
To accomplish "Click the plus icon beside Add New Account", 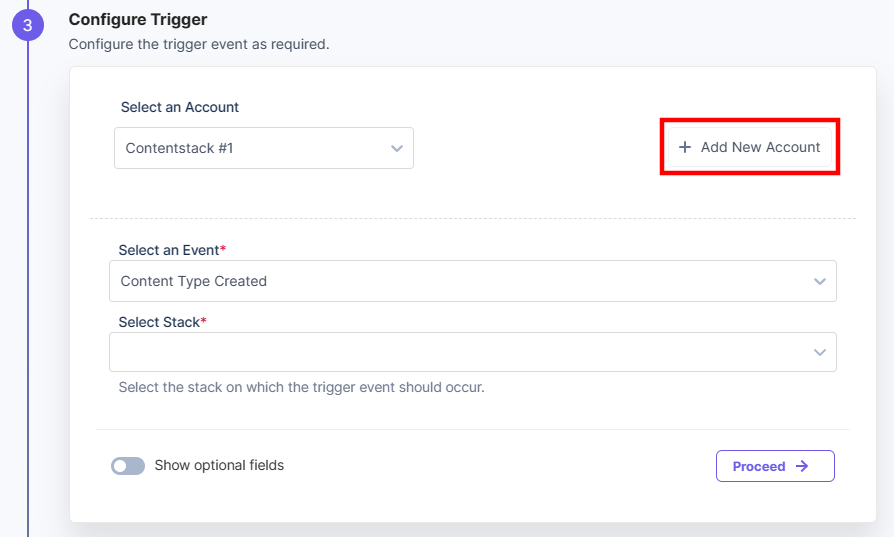I will pos(685,147).
